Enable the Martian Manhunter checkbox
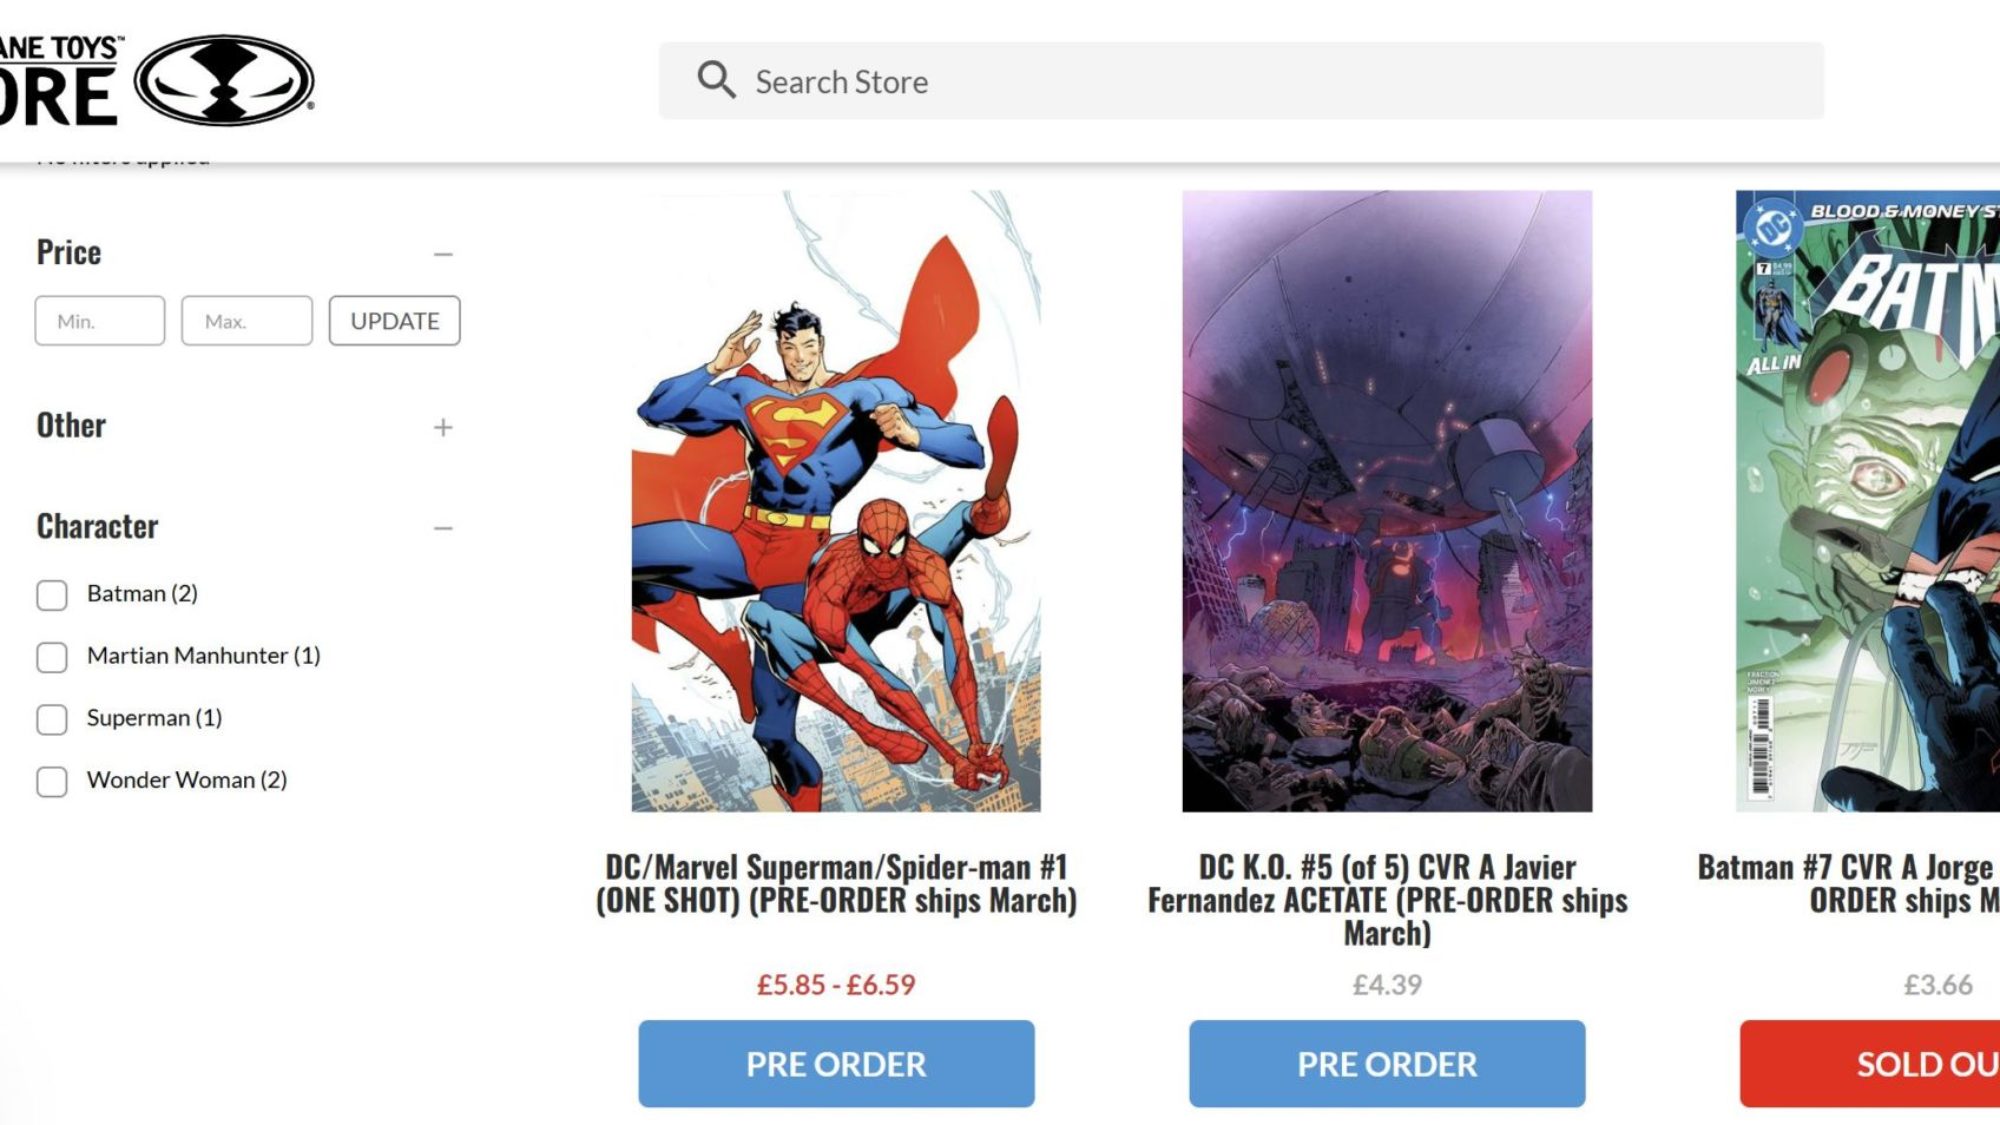Screen dimensions: 2000x1125 (52, 657)
